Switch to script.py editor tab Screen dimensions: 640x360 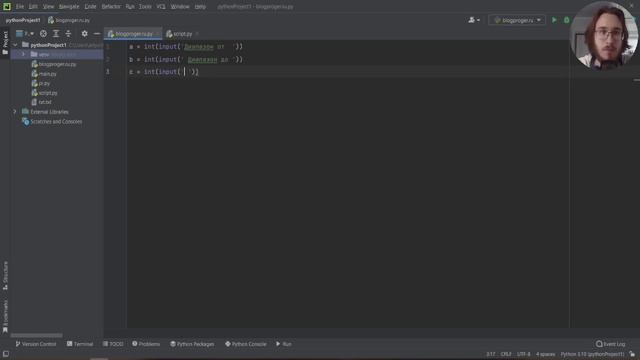[179, 34]
